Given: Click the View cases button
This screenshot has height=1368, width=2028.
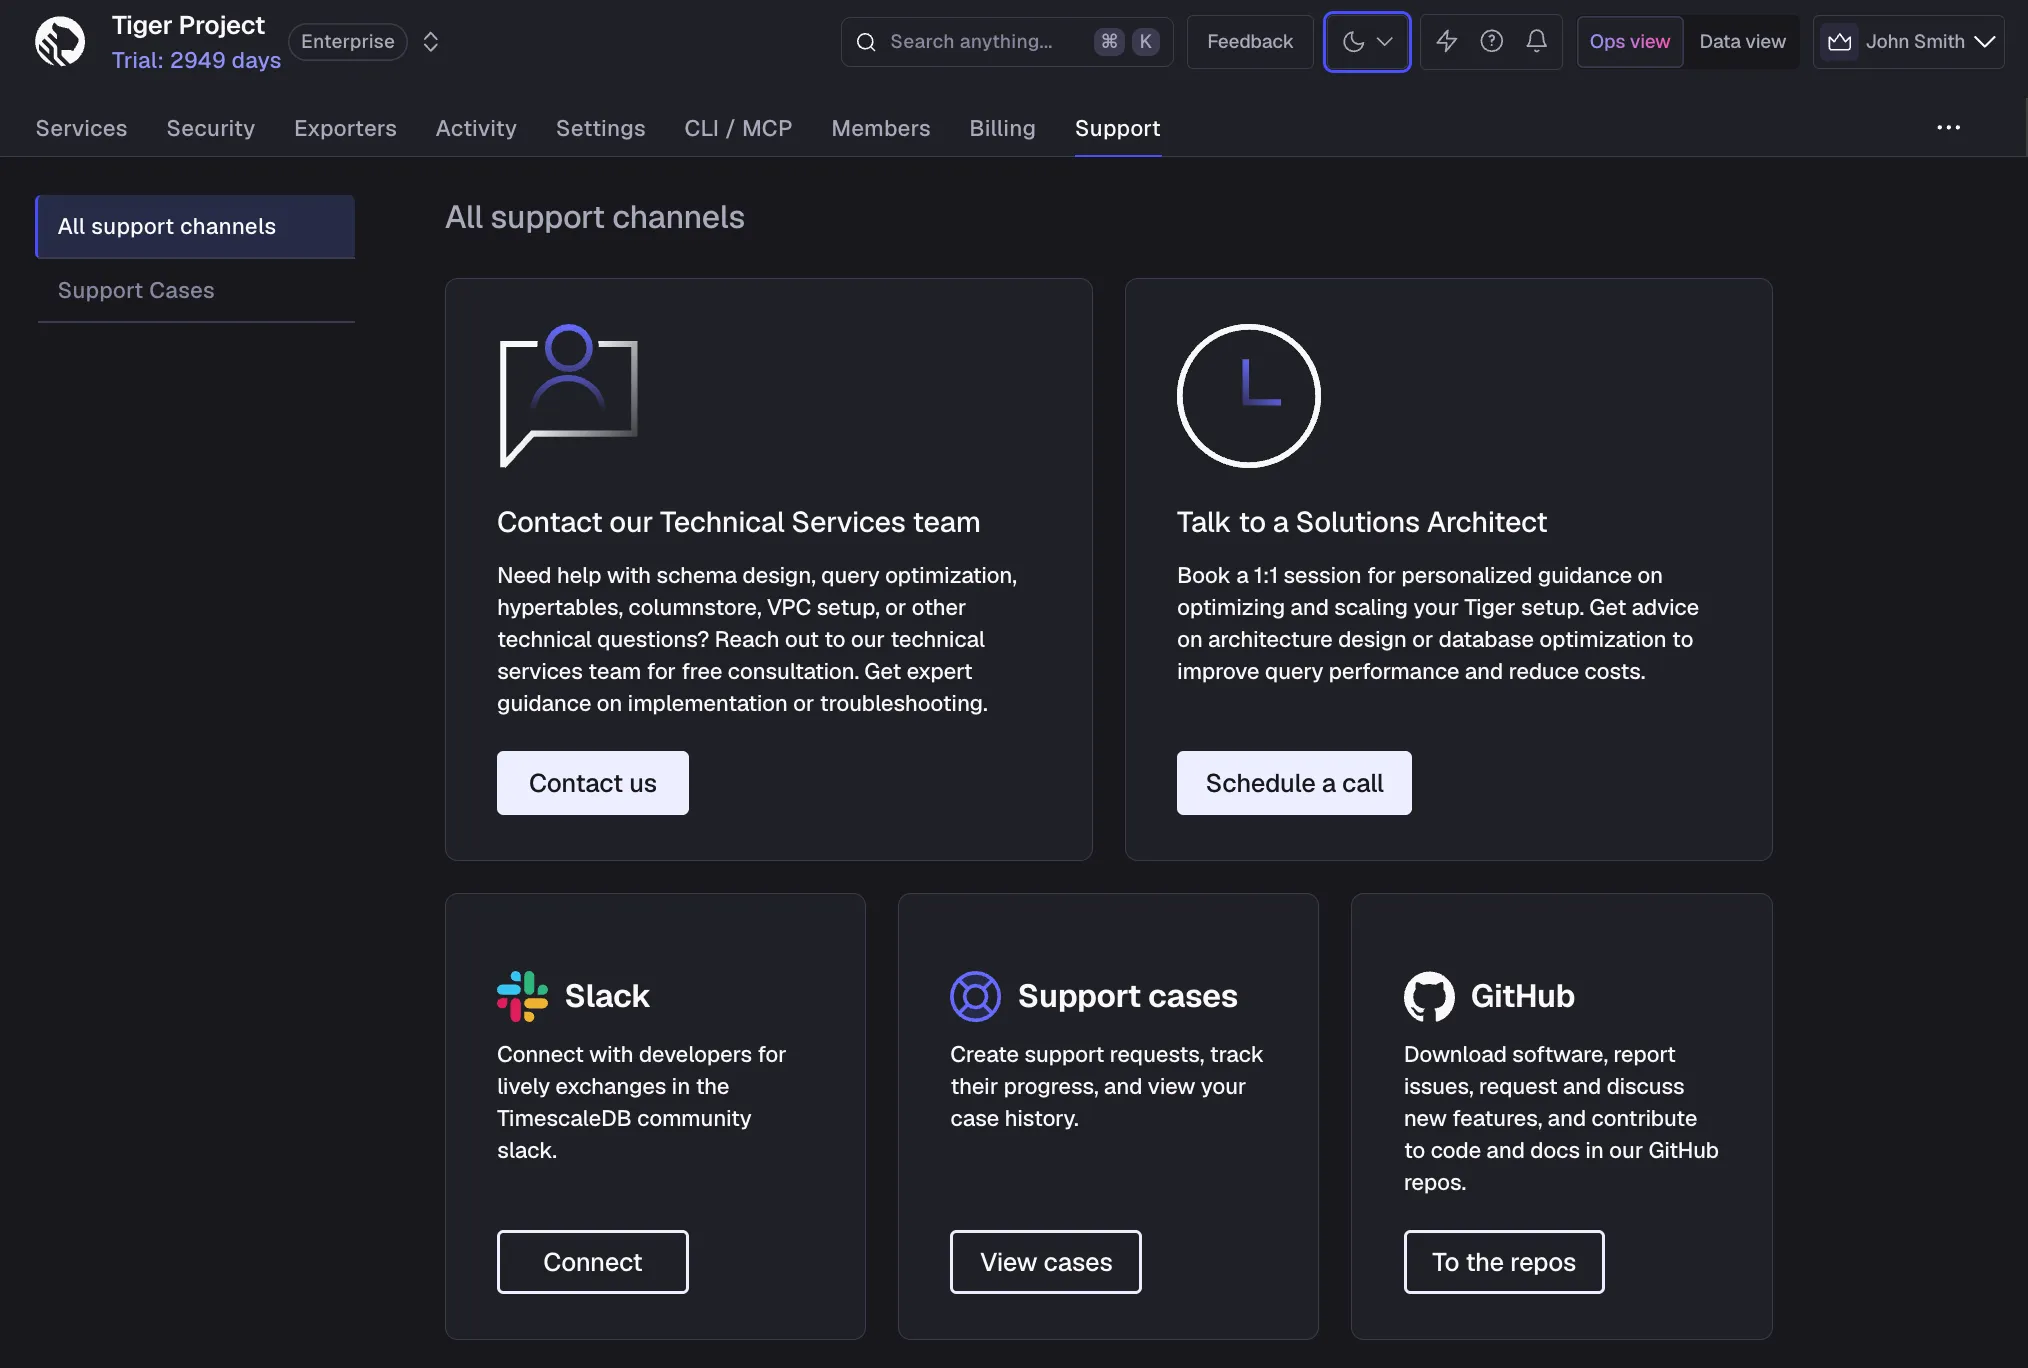Looking at the screenshot, I should click(1045, 1262).
